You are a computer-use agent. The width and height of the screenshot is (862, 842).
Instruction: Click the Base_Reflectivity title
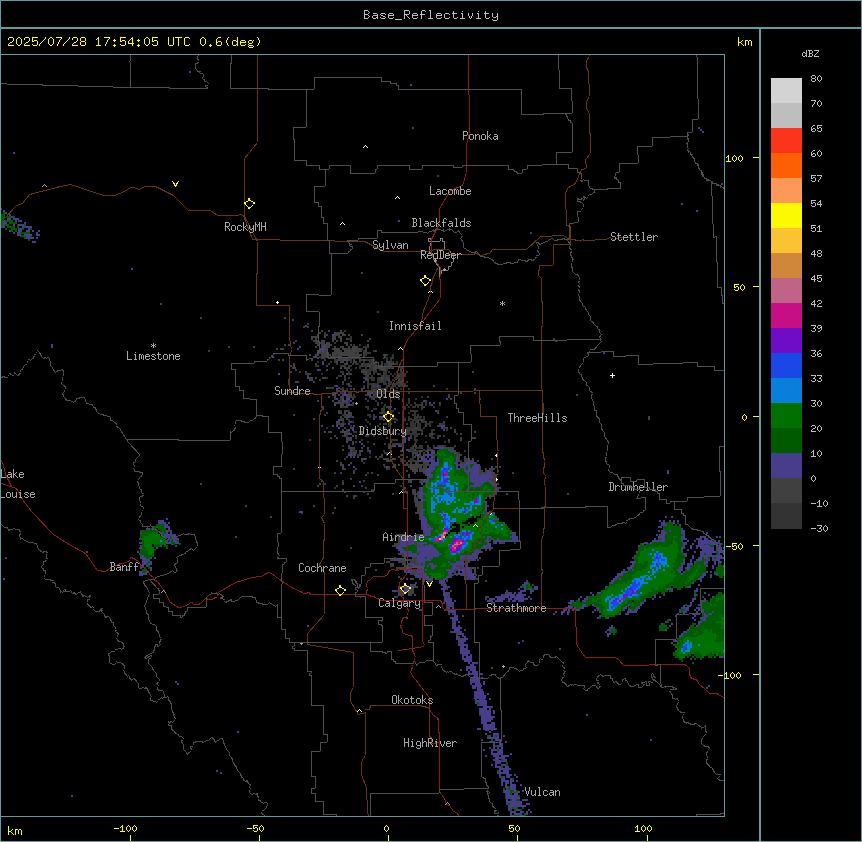(x=431, y=15)
